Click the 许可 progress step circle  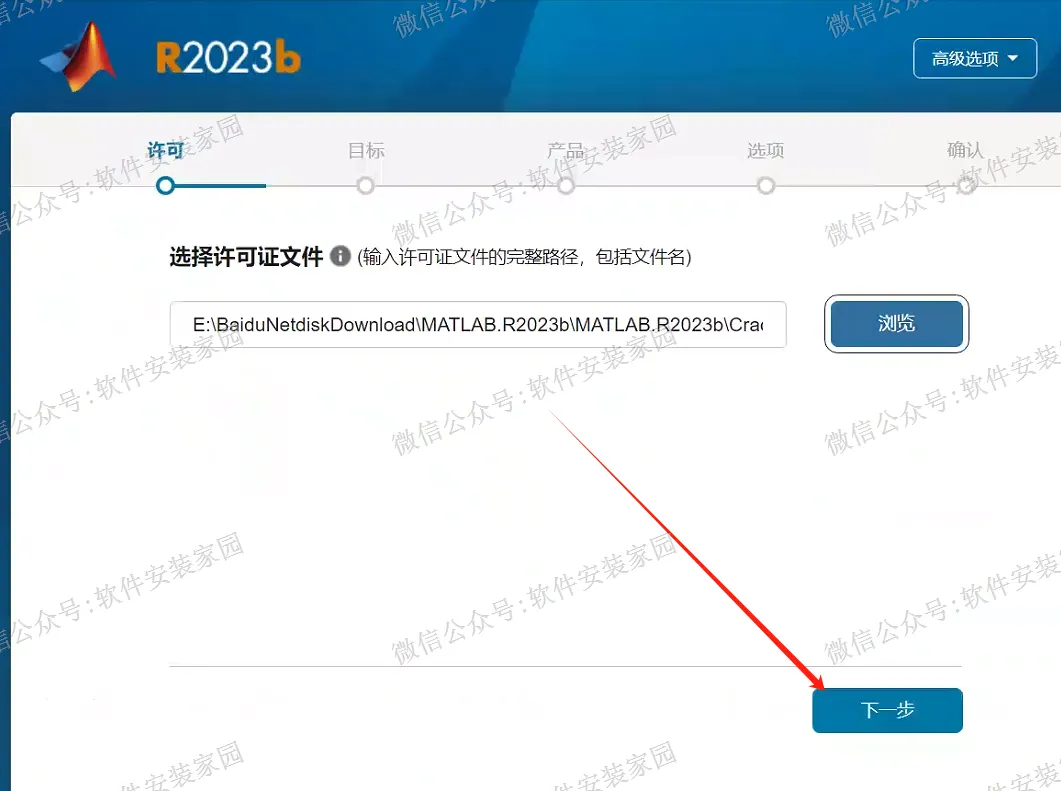[165, 185]
